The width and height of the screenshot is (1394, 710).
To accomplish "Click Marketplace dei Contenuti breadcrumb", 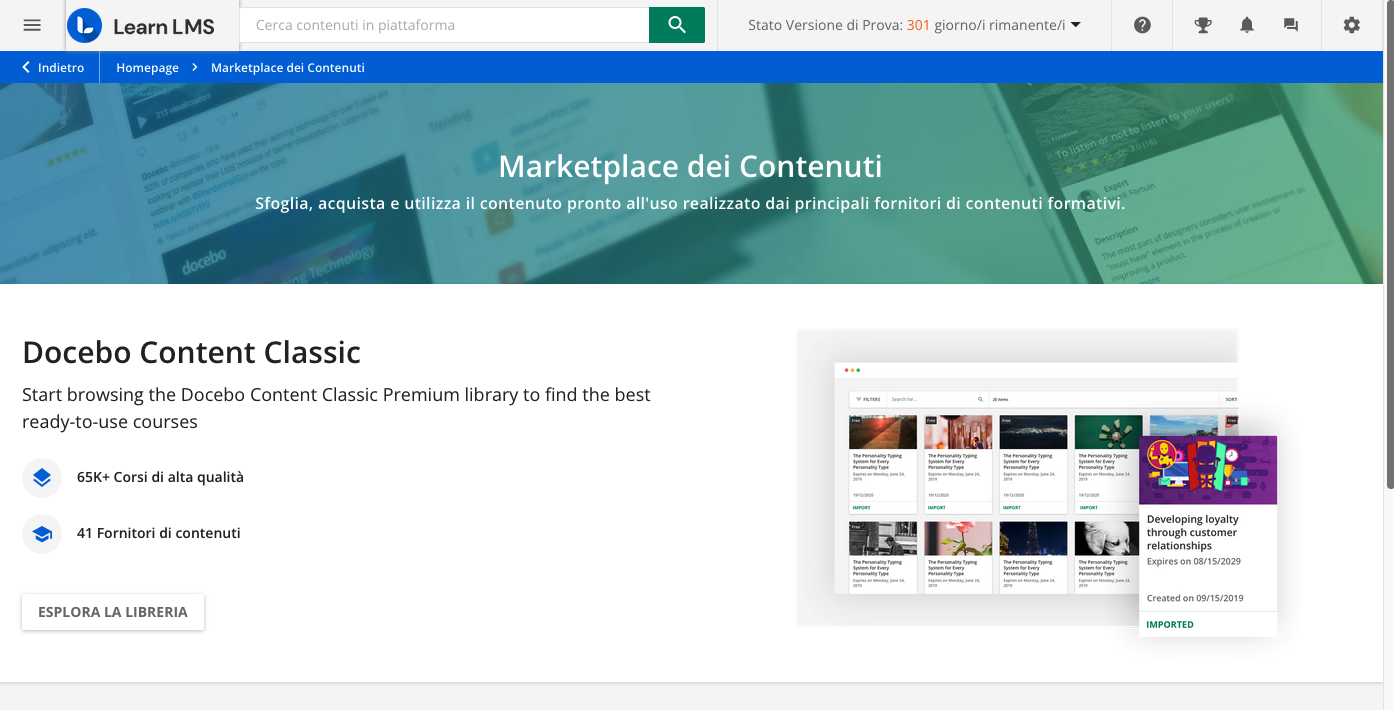I will tap(288, 67).
